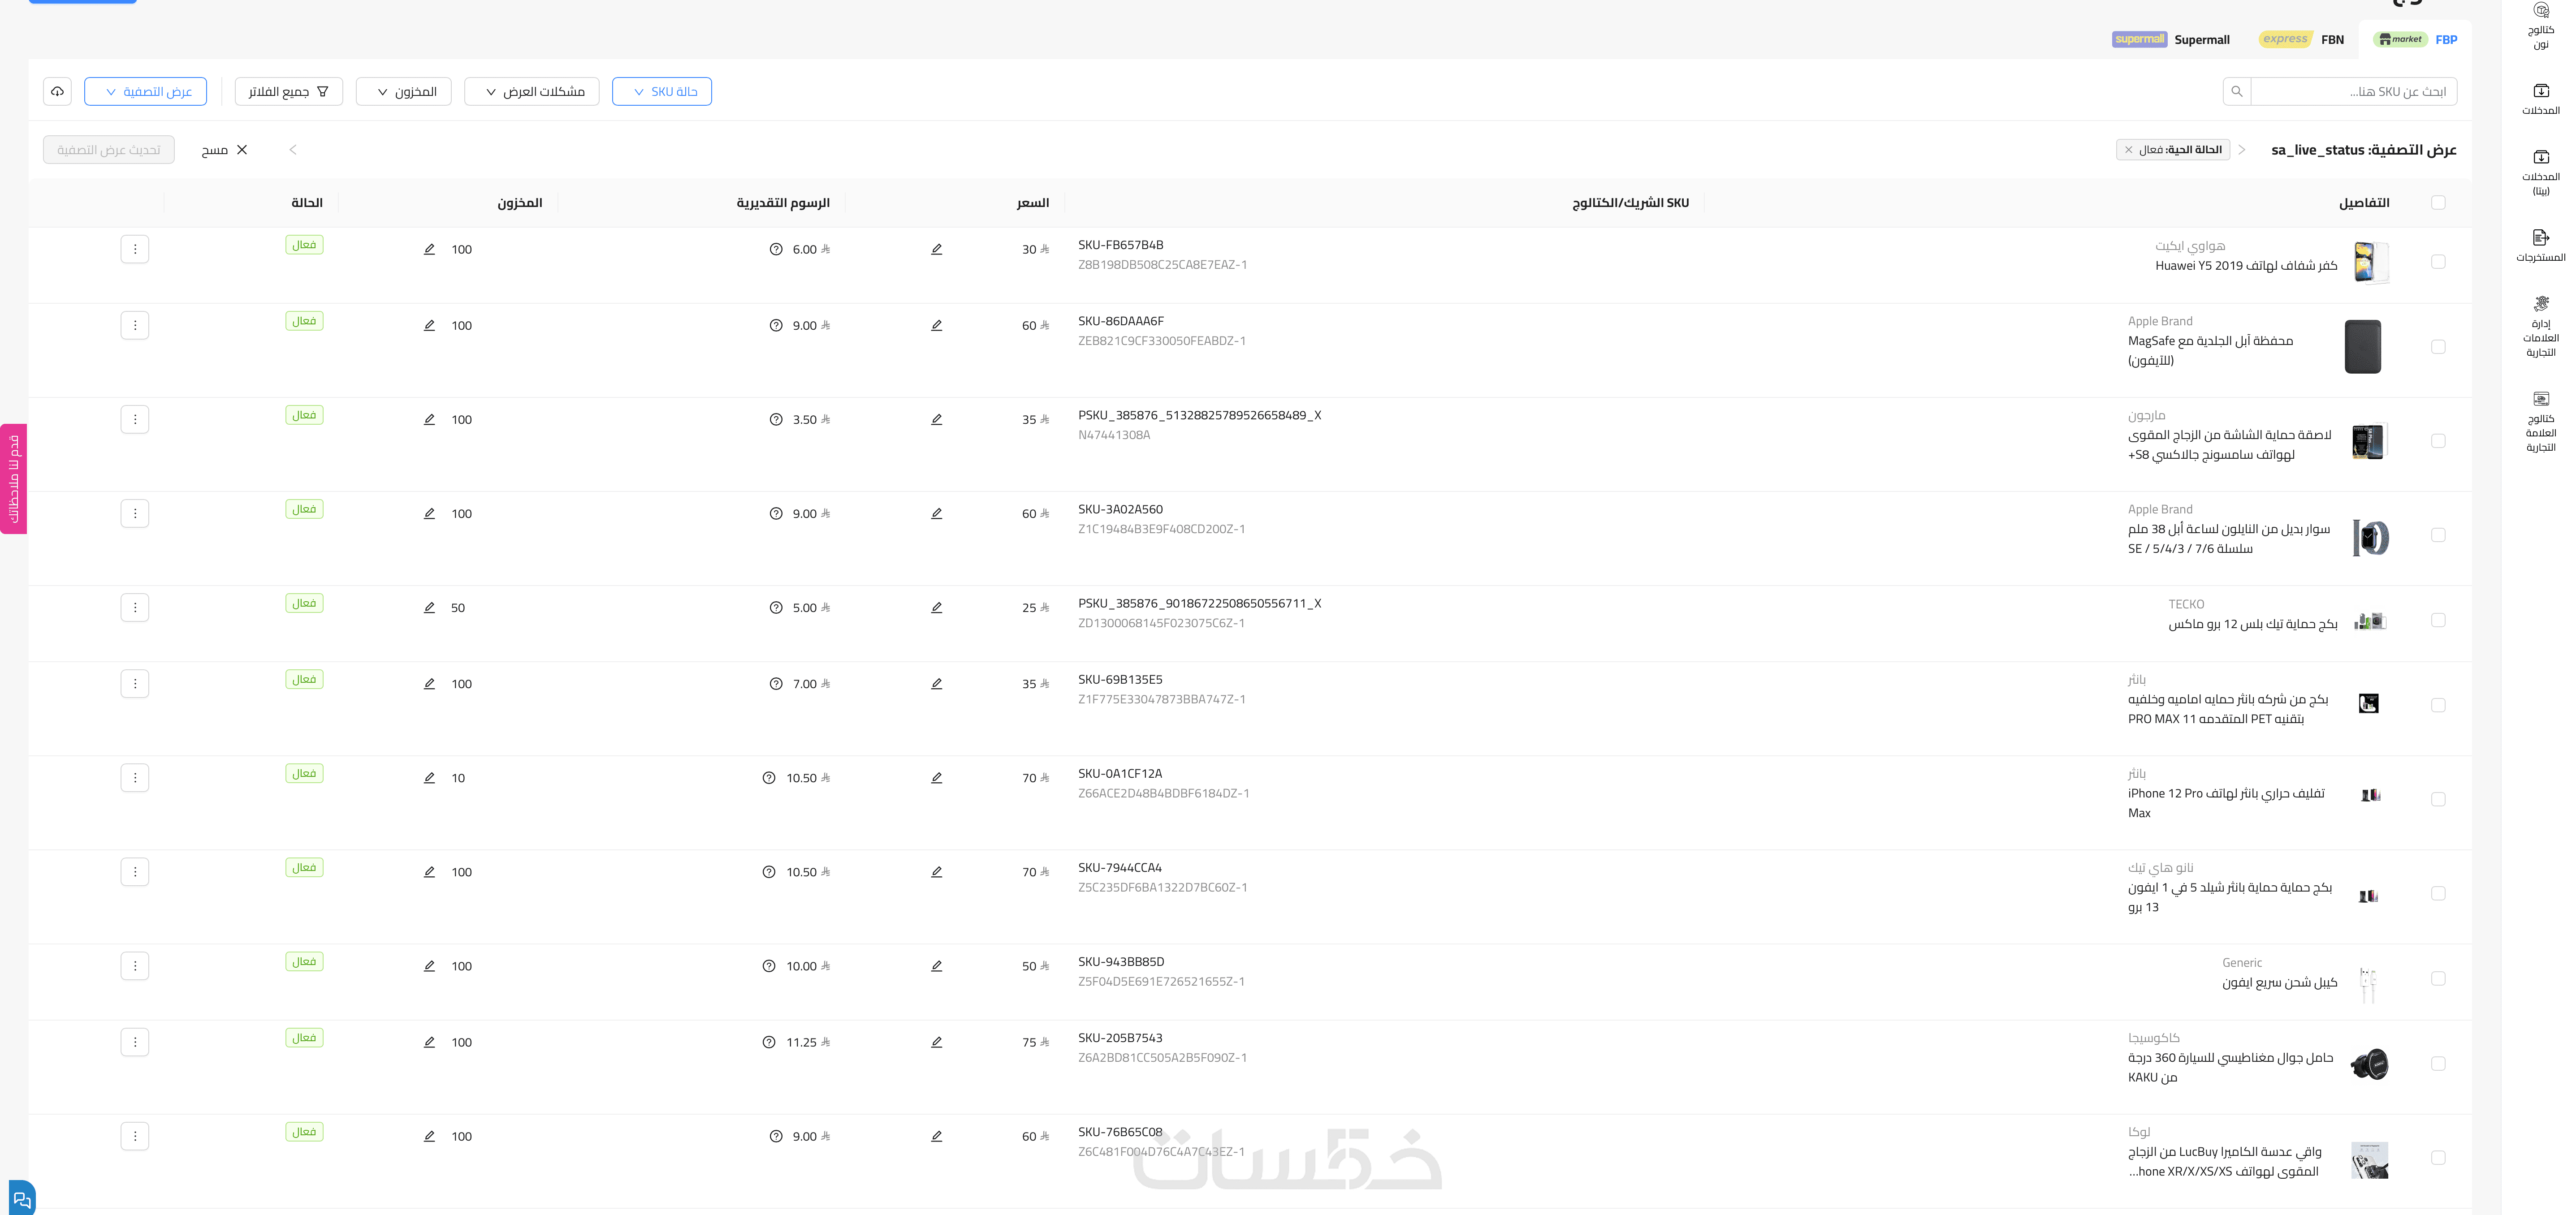Click the cloud upload icon in filter bar
Screen dimensions: 2576x1215
[x=58, y=91]
